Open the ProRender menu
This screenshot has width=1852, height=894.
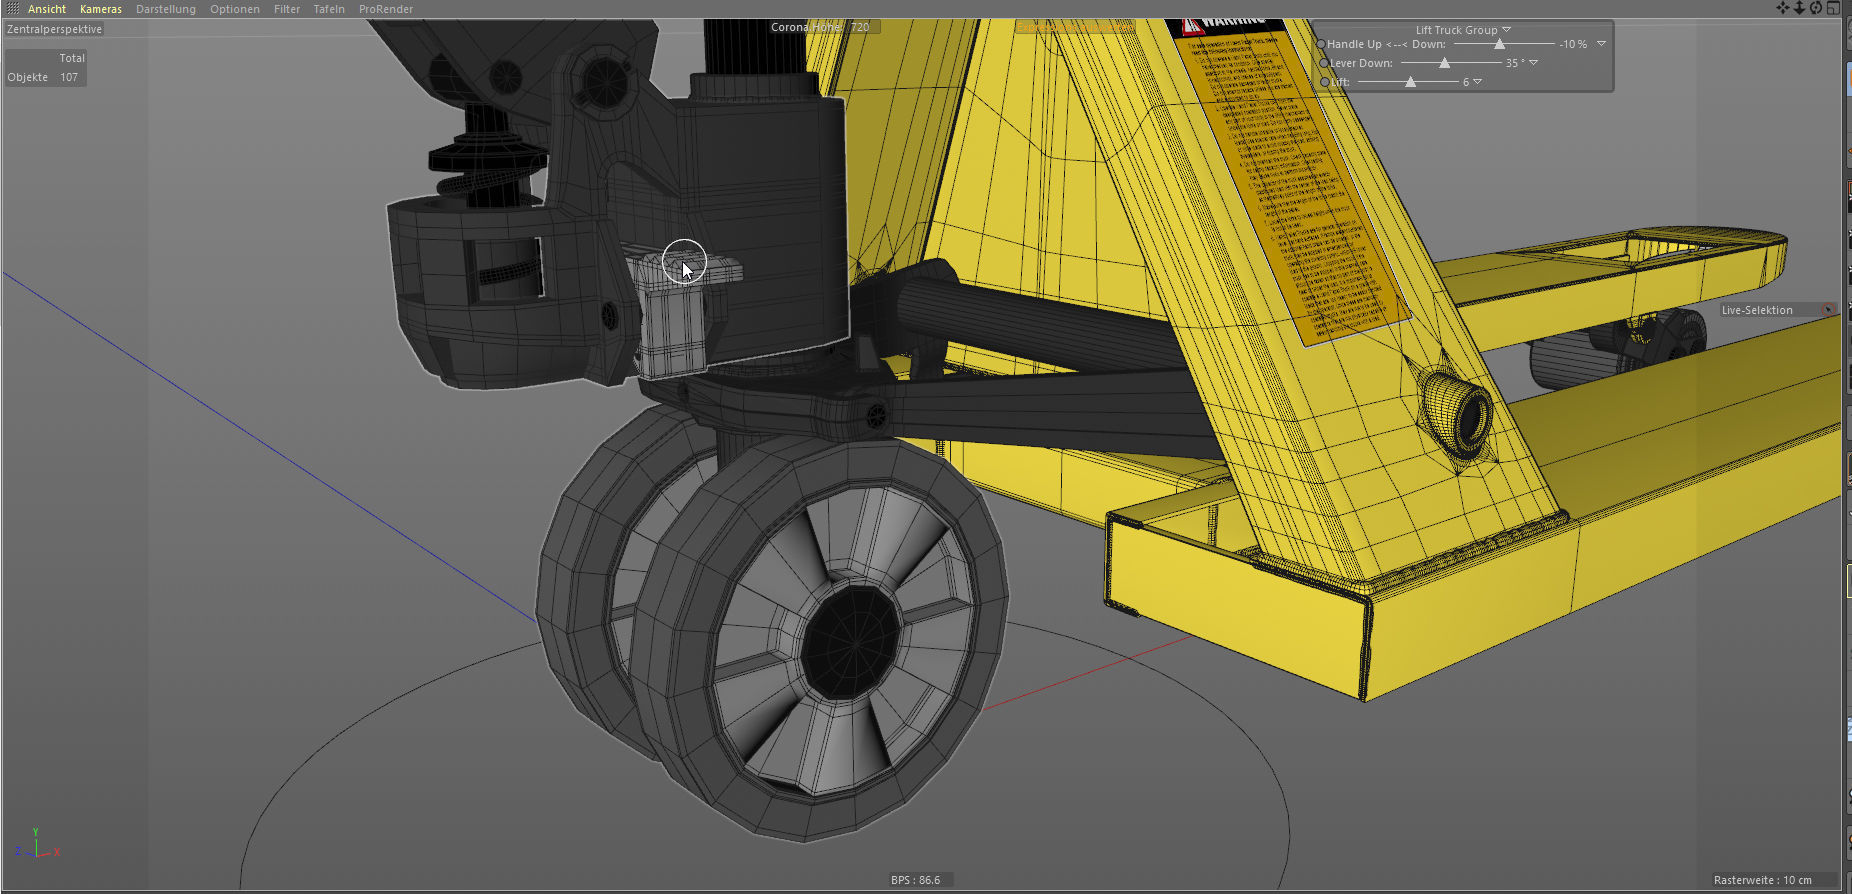tap(386, 9)
